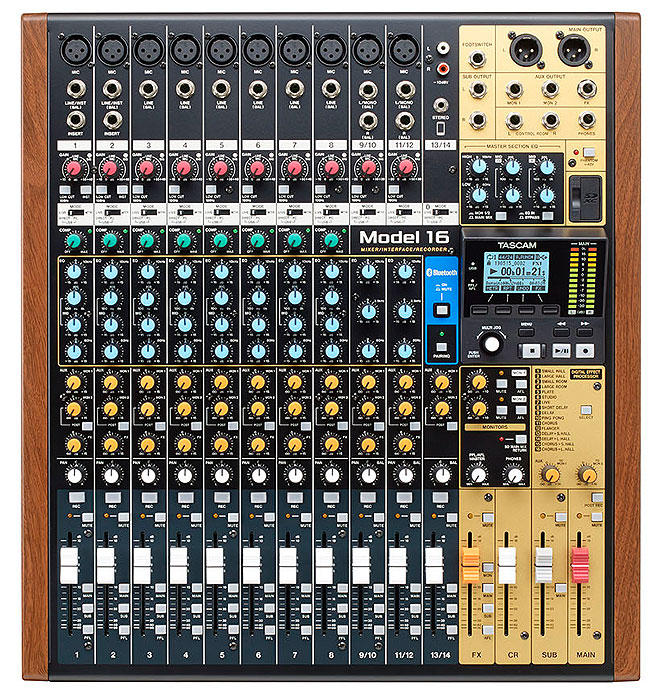Toggle MON 1 AFL button
This screenshot has height=694, width=660.
pos(521,383)
